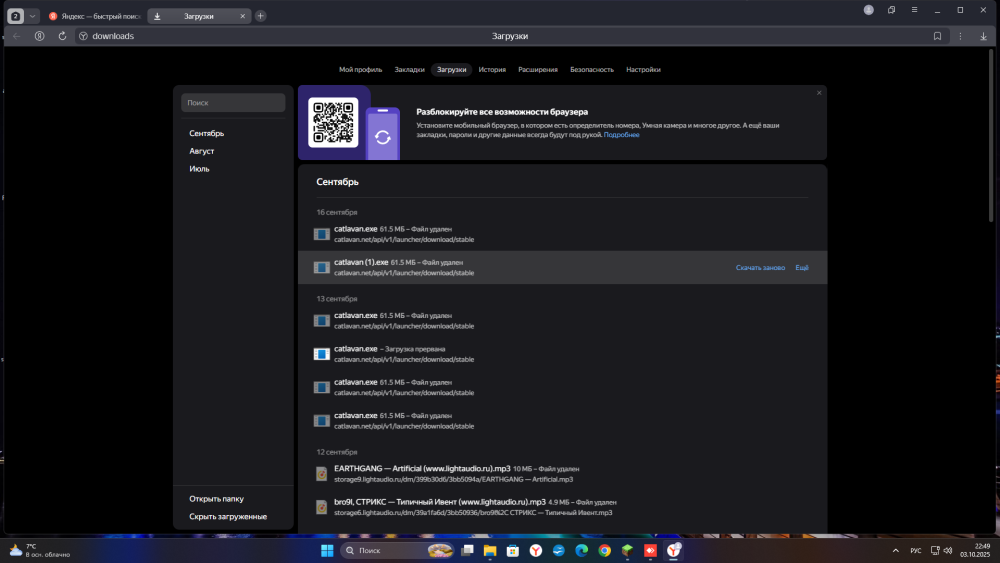Screen dimensions: 1000x563
Task: Click the page vertical scrollbar thumb
Action: (x=991, y=135)
